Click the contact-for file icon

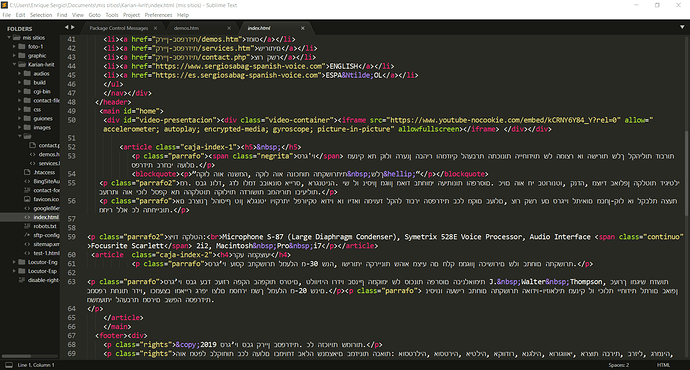[x=27, y=190]
